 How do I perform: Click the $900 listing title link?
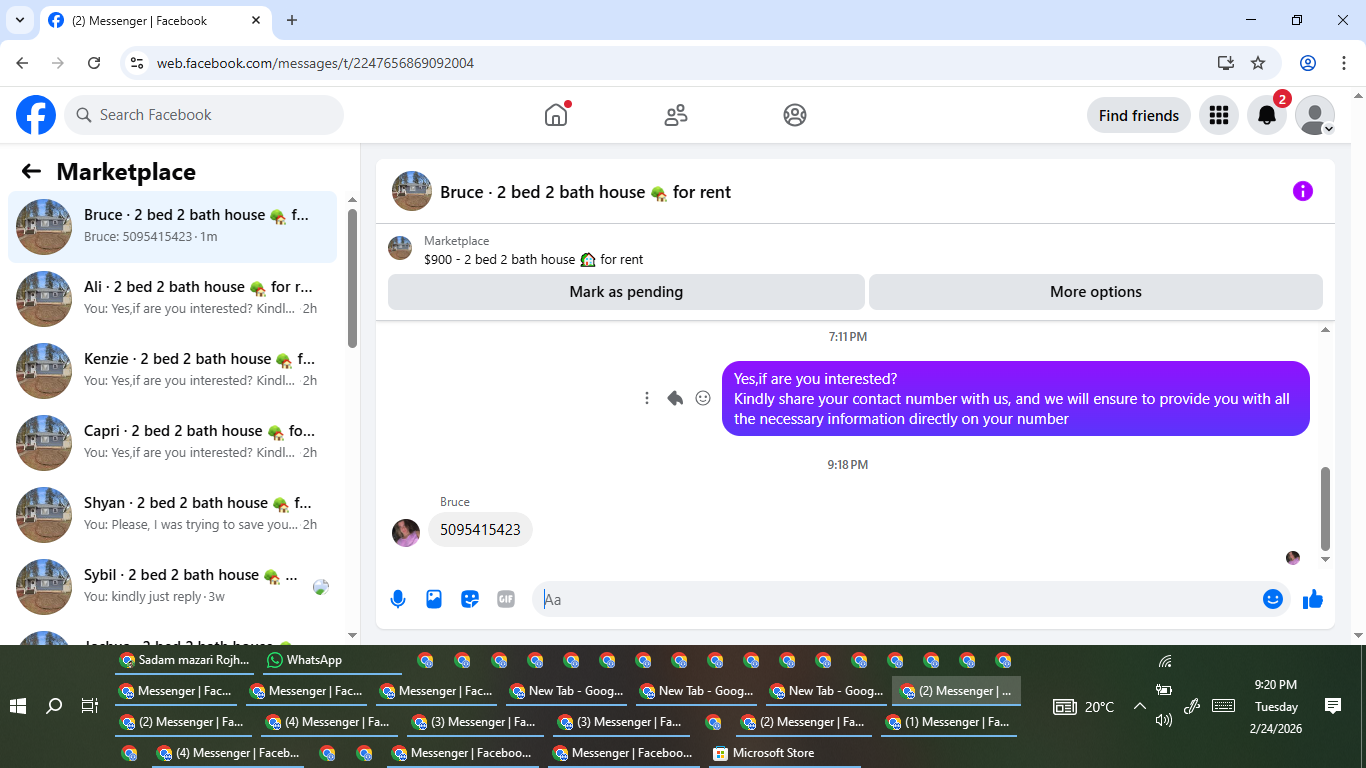pyautogui.click(x=533, y=259)
